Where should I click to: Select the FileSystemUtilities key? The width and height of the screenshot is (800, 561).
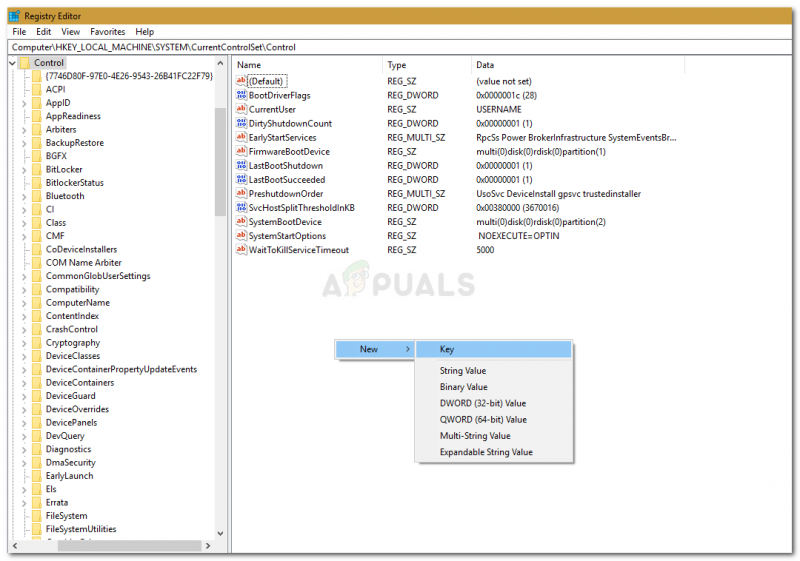(x=81, y=529)
